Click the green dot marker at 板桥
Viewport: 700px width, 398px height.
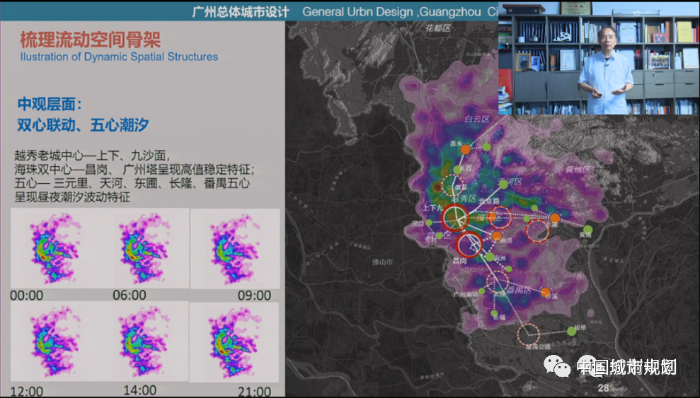click(x=571, y=331)
